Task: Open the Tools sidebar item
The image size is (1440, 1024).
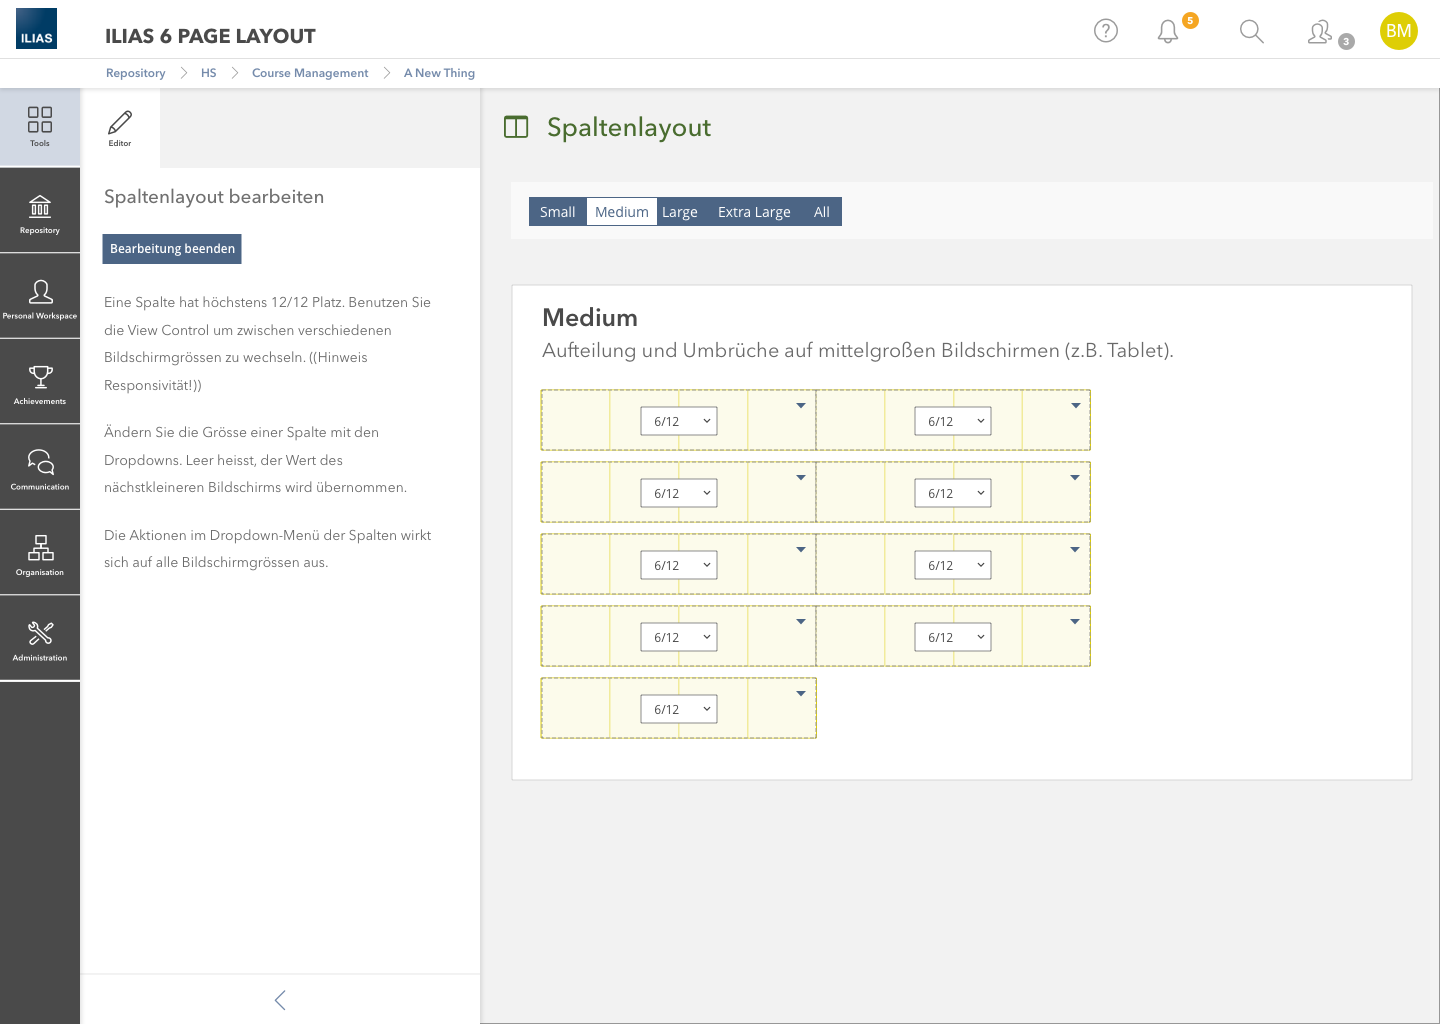Action: 40,127
